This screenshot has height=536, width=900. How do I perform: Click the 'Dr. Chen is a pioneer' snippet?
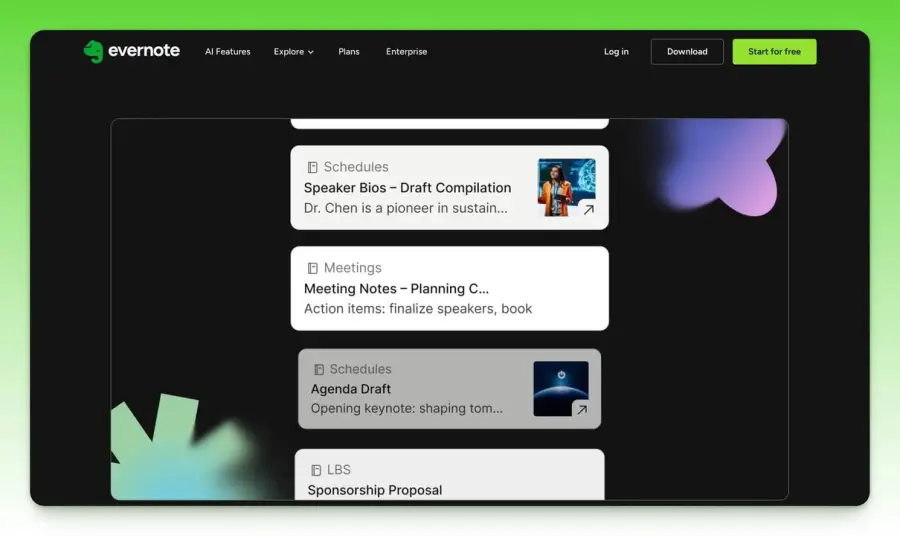coord(406,208)
